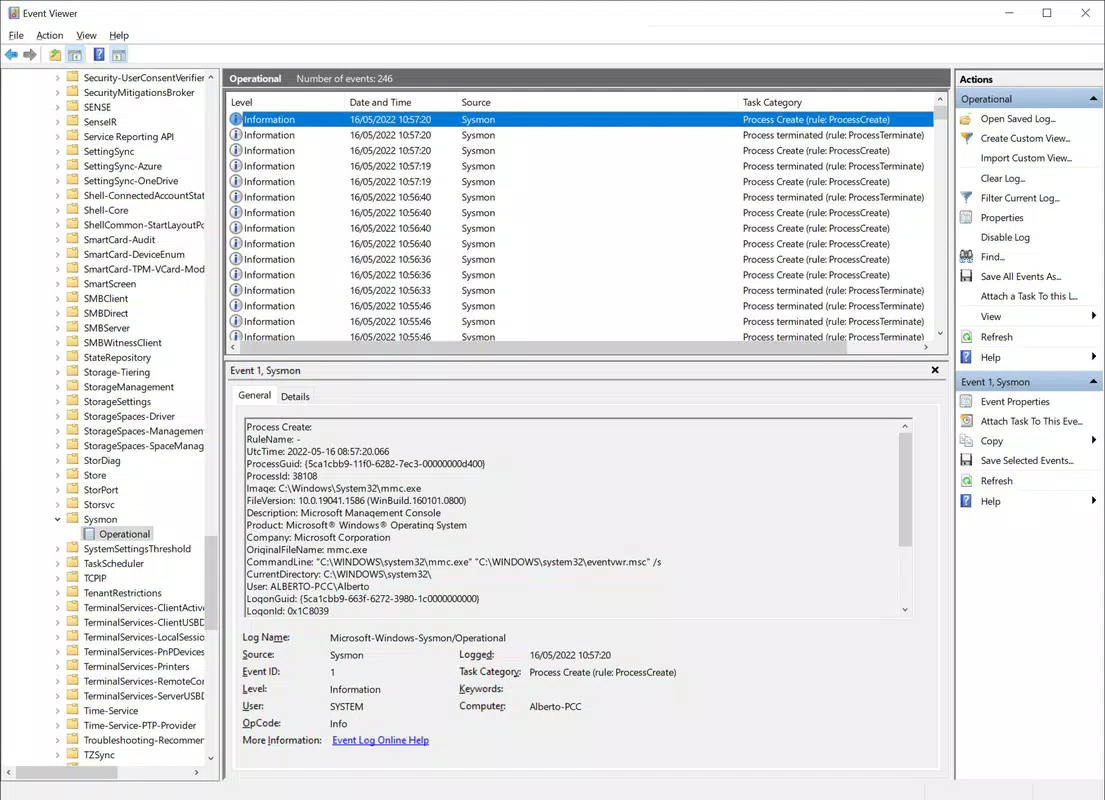Viewport: 1105px width, 800px height.
Task: Click Attach a Task To this Log
Action: (x=1029, y=296)
